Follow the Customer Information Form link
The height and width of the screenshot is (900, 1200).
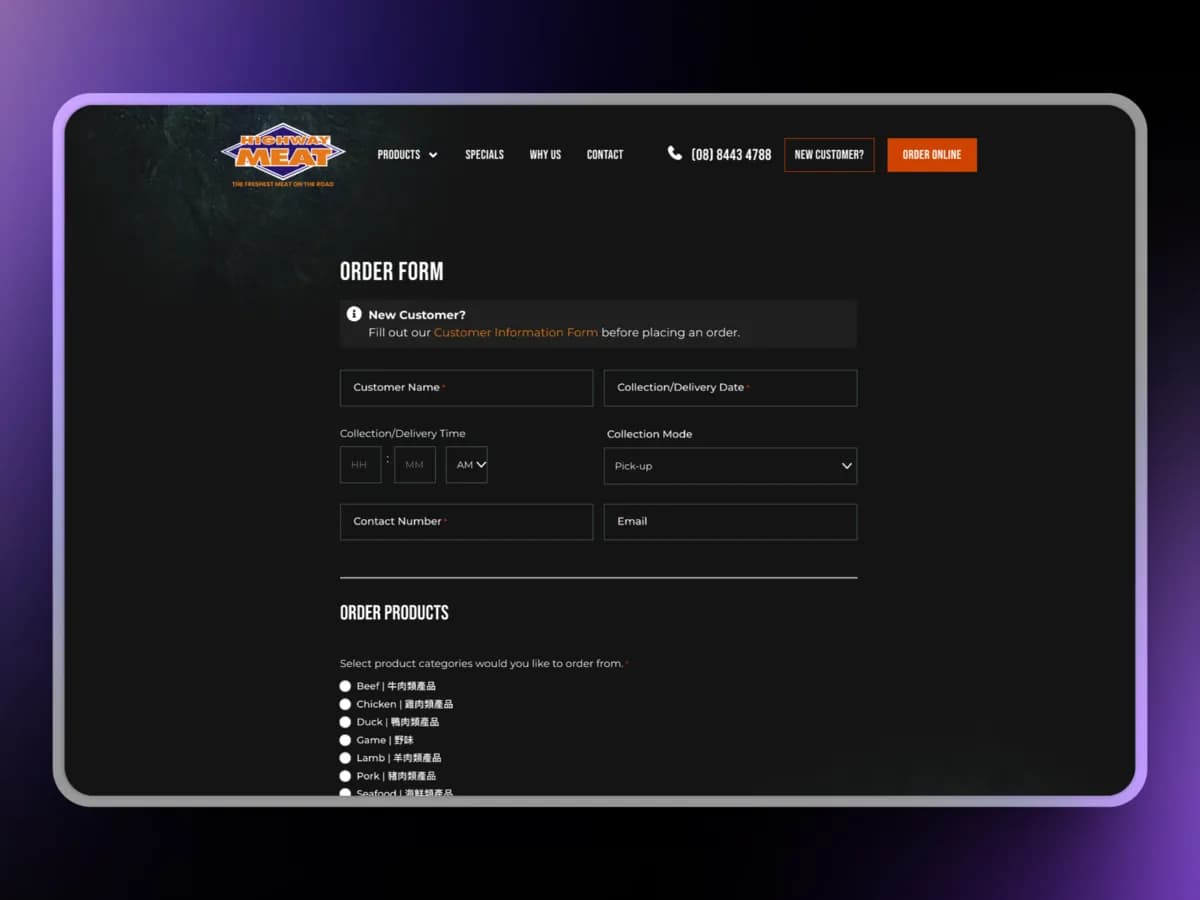click(x=515, y=333)
